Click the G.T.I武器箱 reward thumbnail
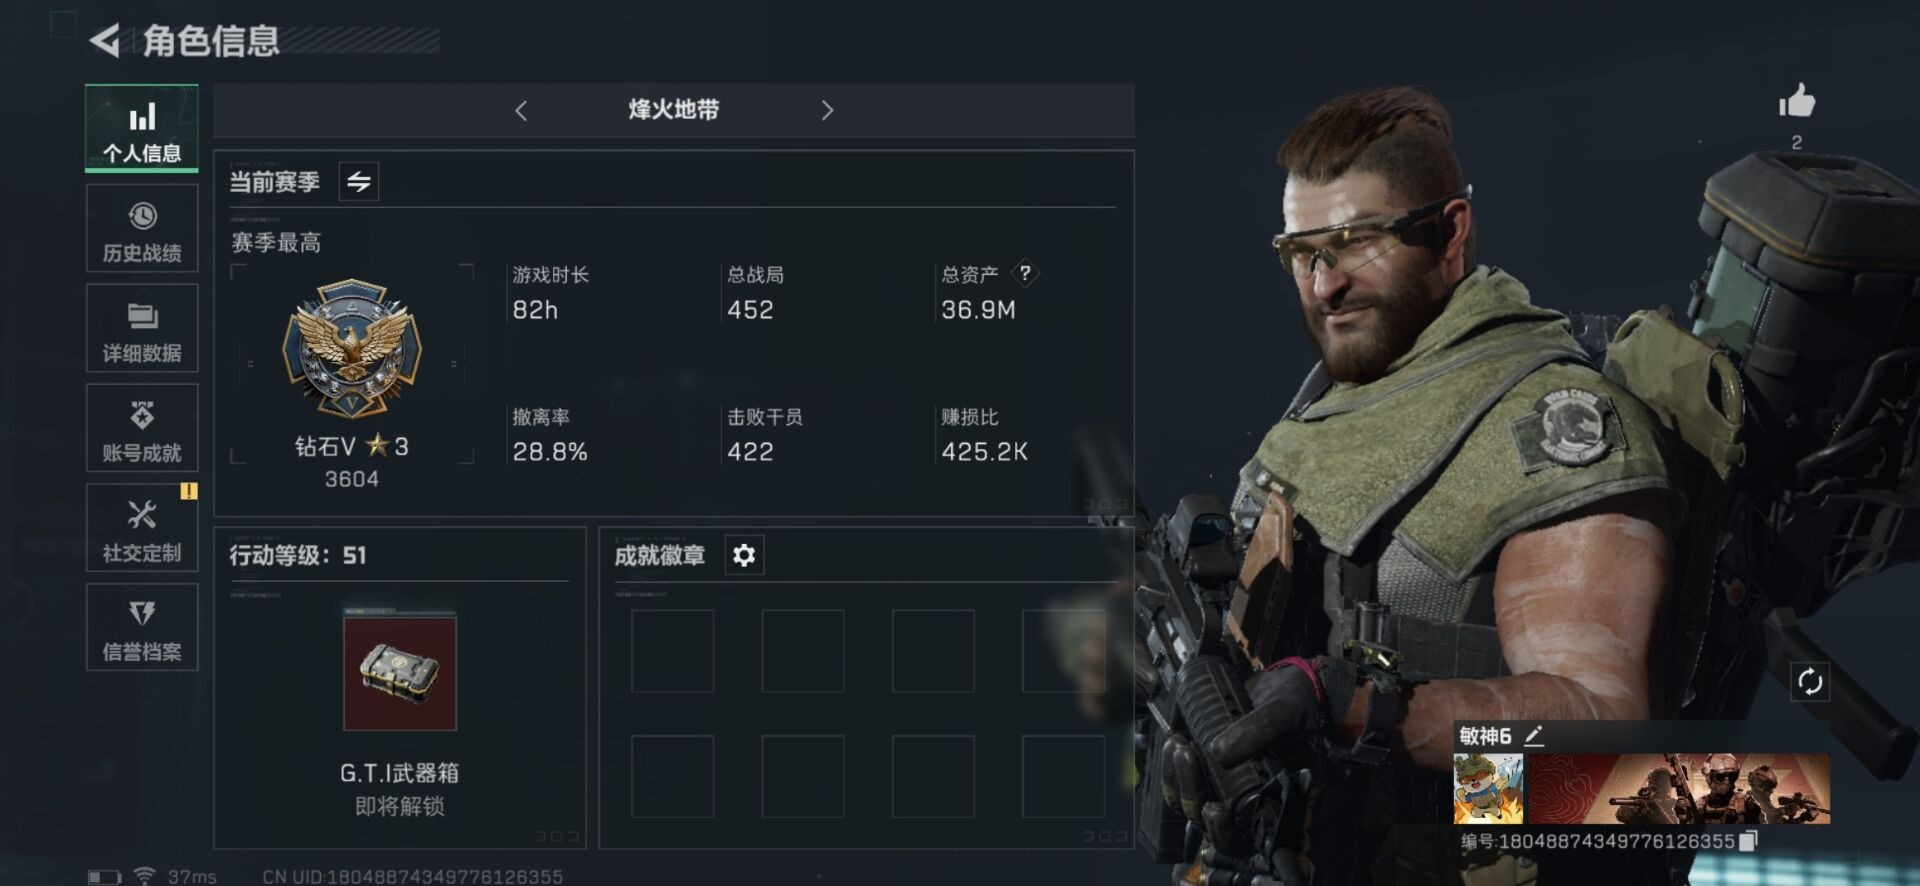 [x=400, y=672]
